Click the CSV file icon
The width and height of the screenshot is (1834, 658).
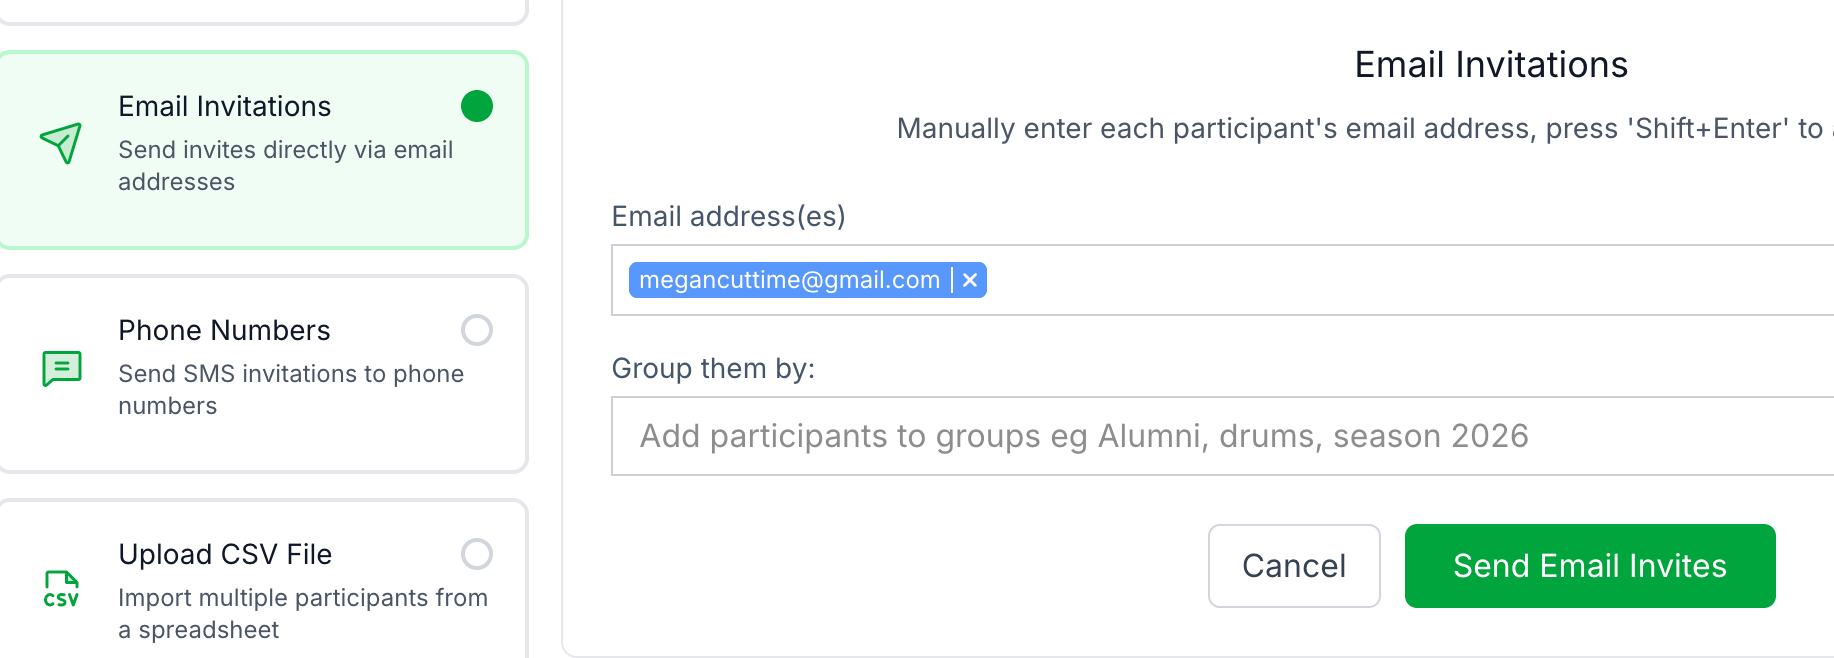tap(61, 589)
